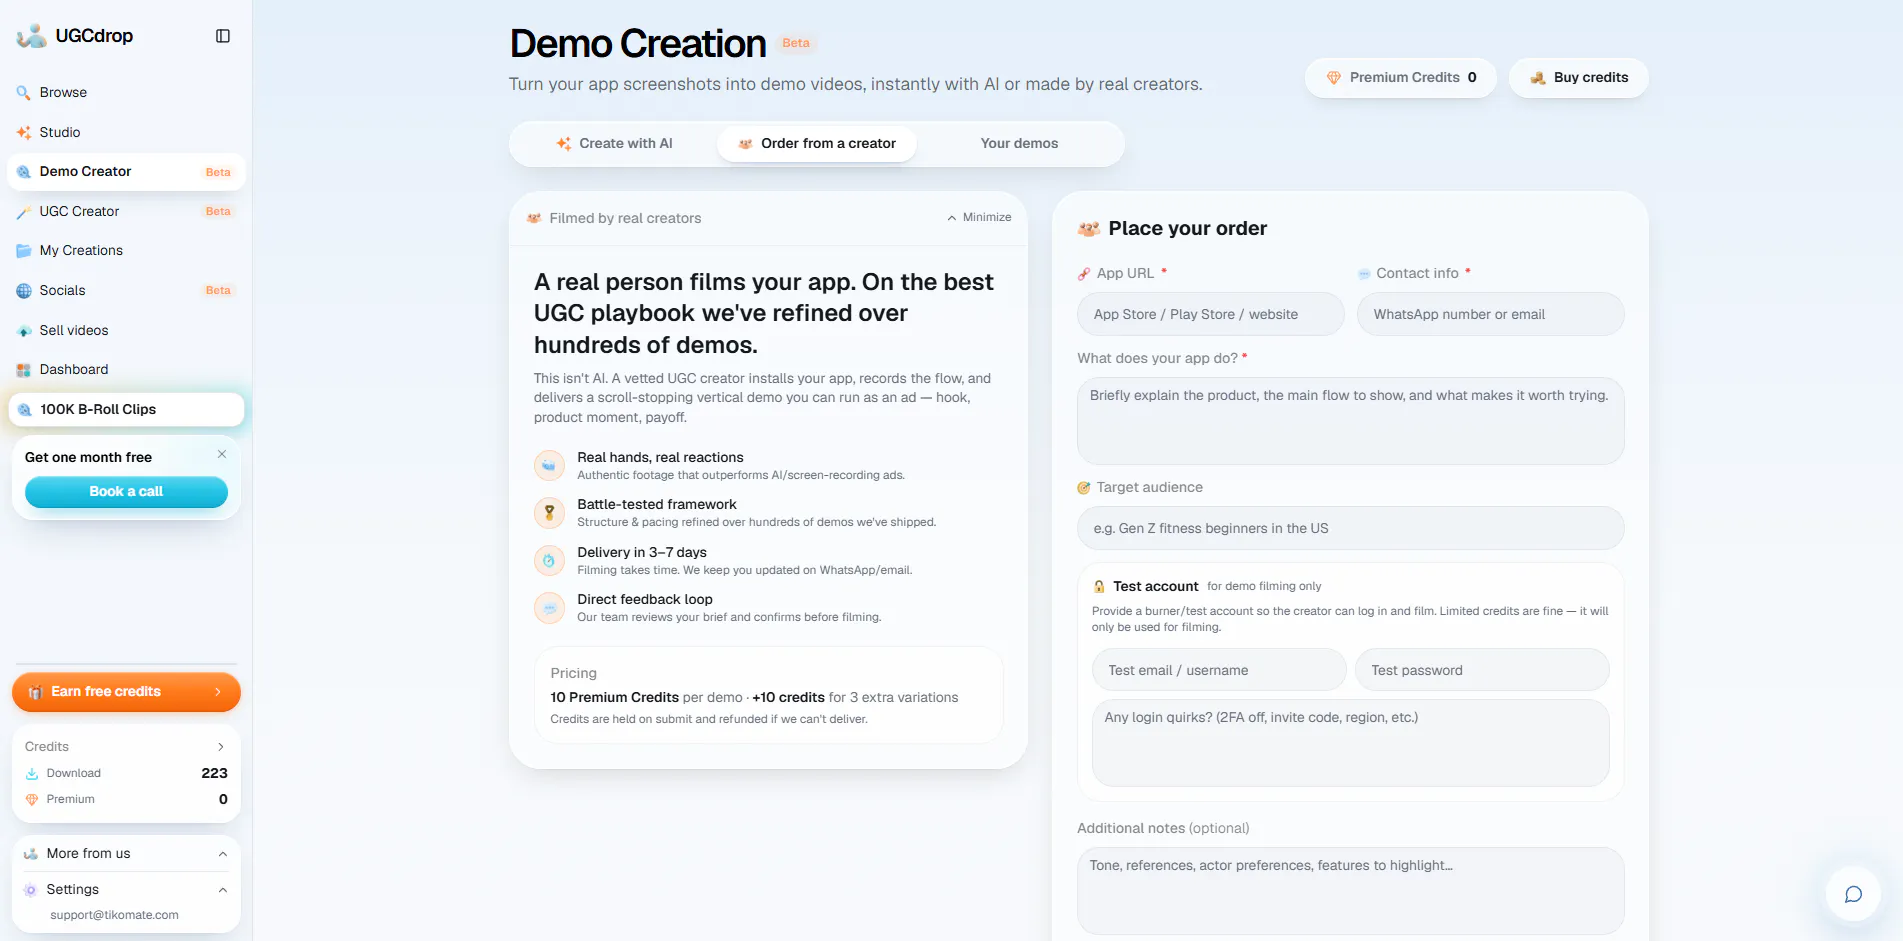Click the Additional notes textarea
The height and width of the screenshot is (941, 1903).
coord(1350,891)
